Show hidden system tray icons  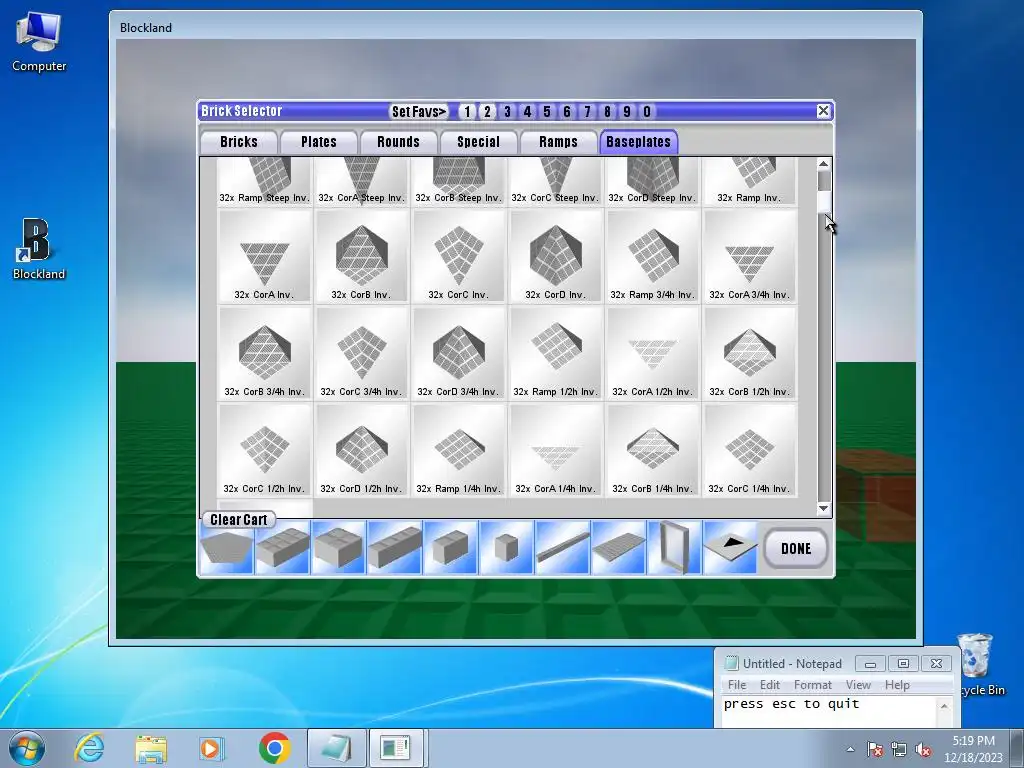850,749
